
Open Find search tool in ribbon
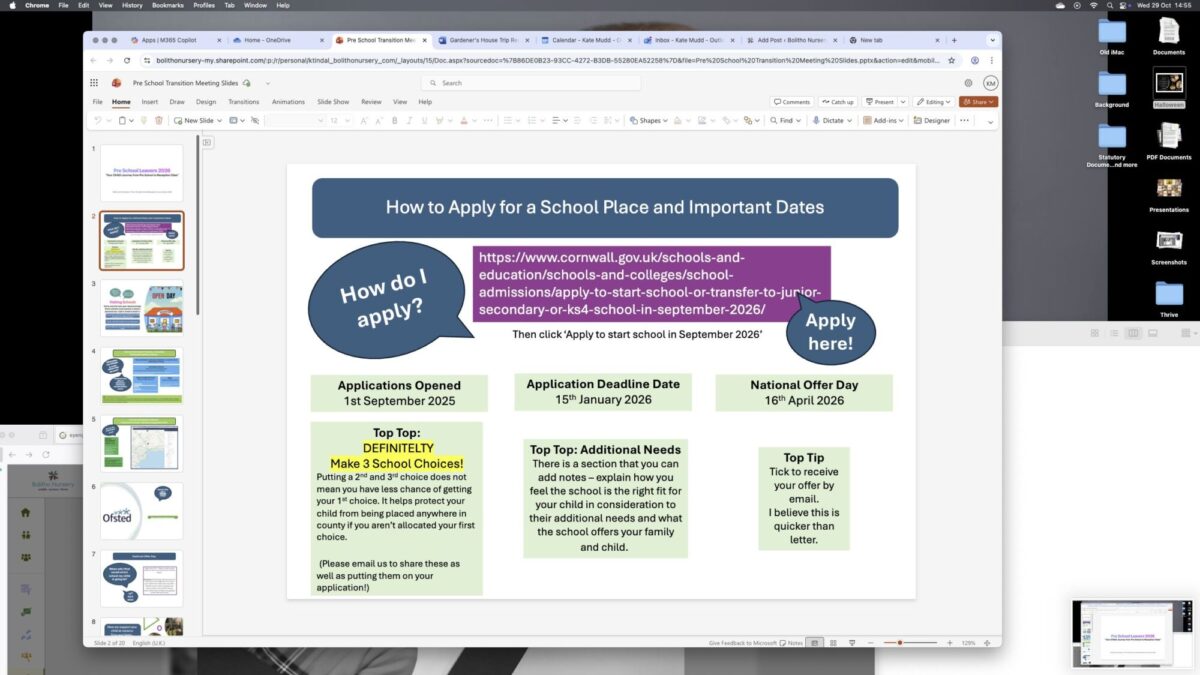tap(781, 120)
